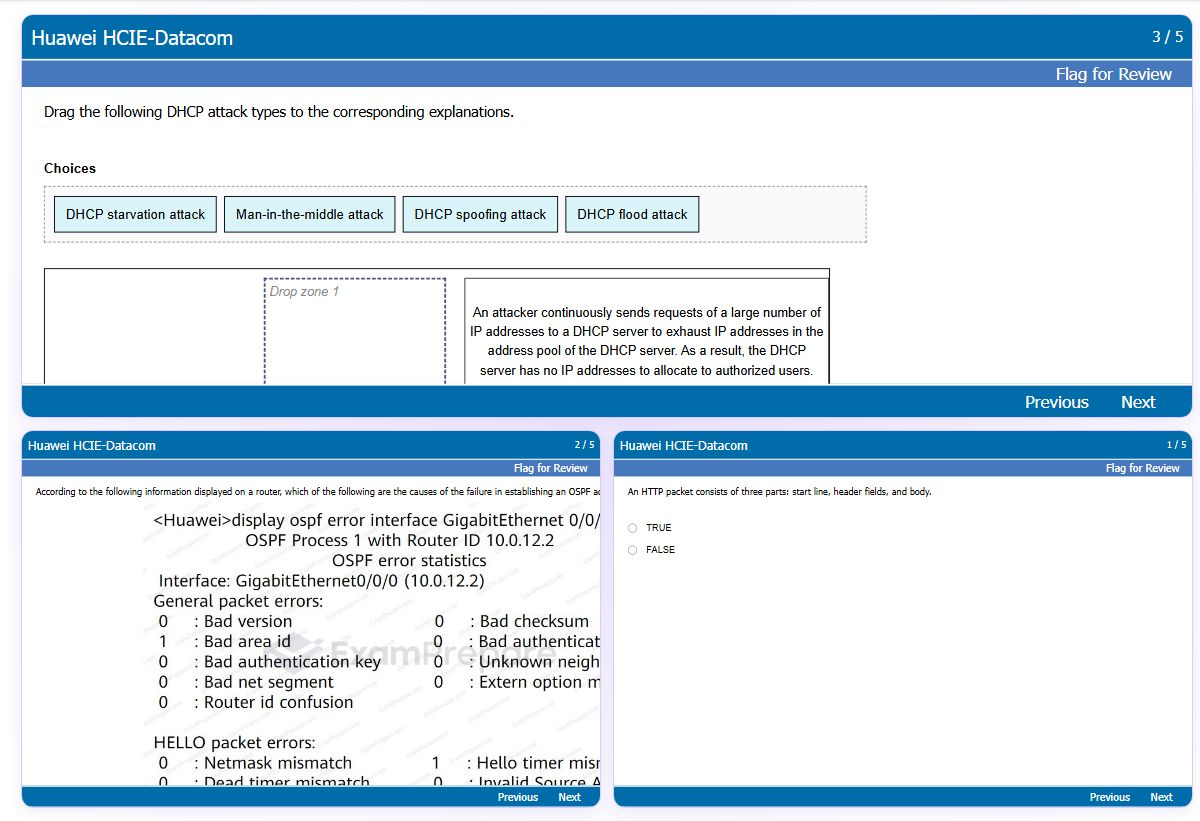This screenshot has height=821, width=1200.
Task: Click the 'Bad area id' row
Action: pos(225,642)
